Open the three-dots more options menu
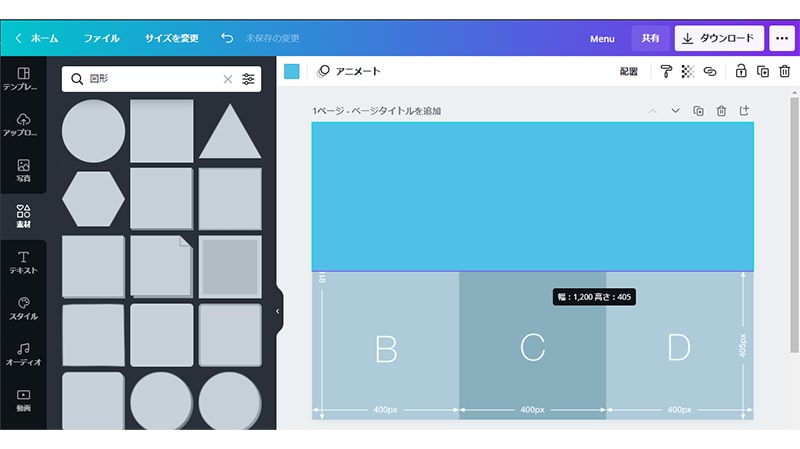Screen dimensions: 800x449 click(x=783, y=38)
